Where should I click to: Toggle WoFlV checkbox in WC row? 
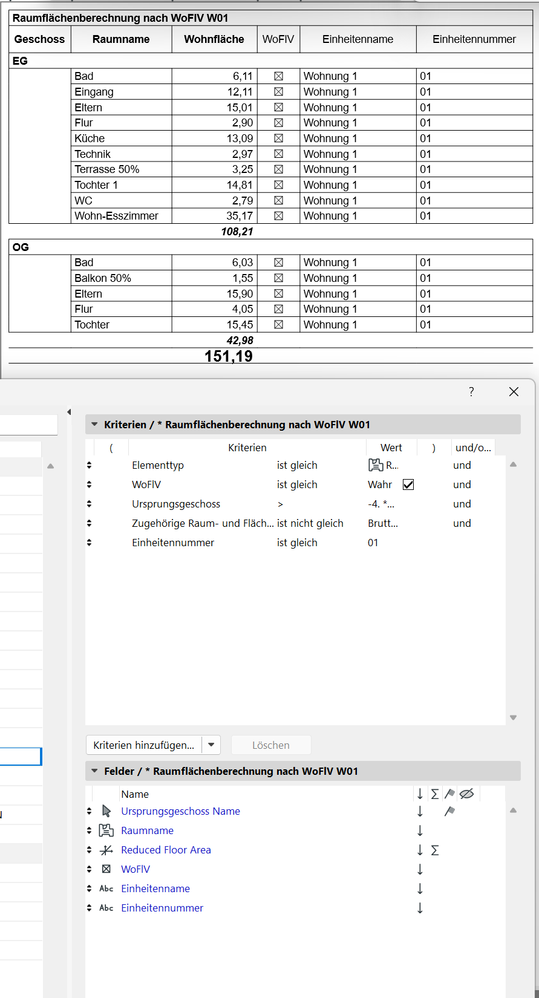coord(278,200)
